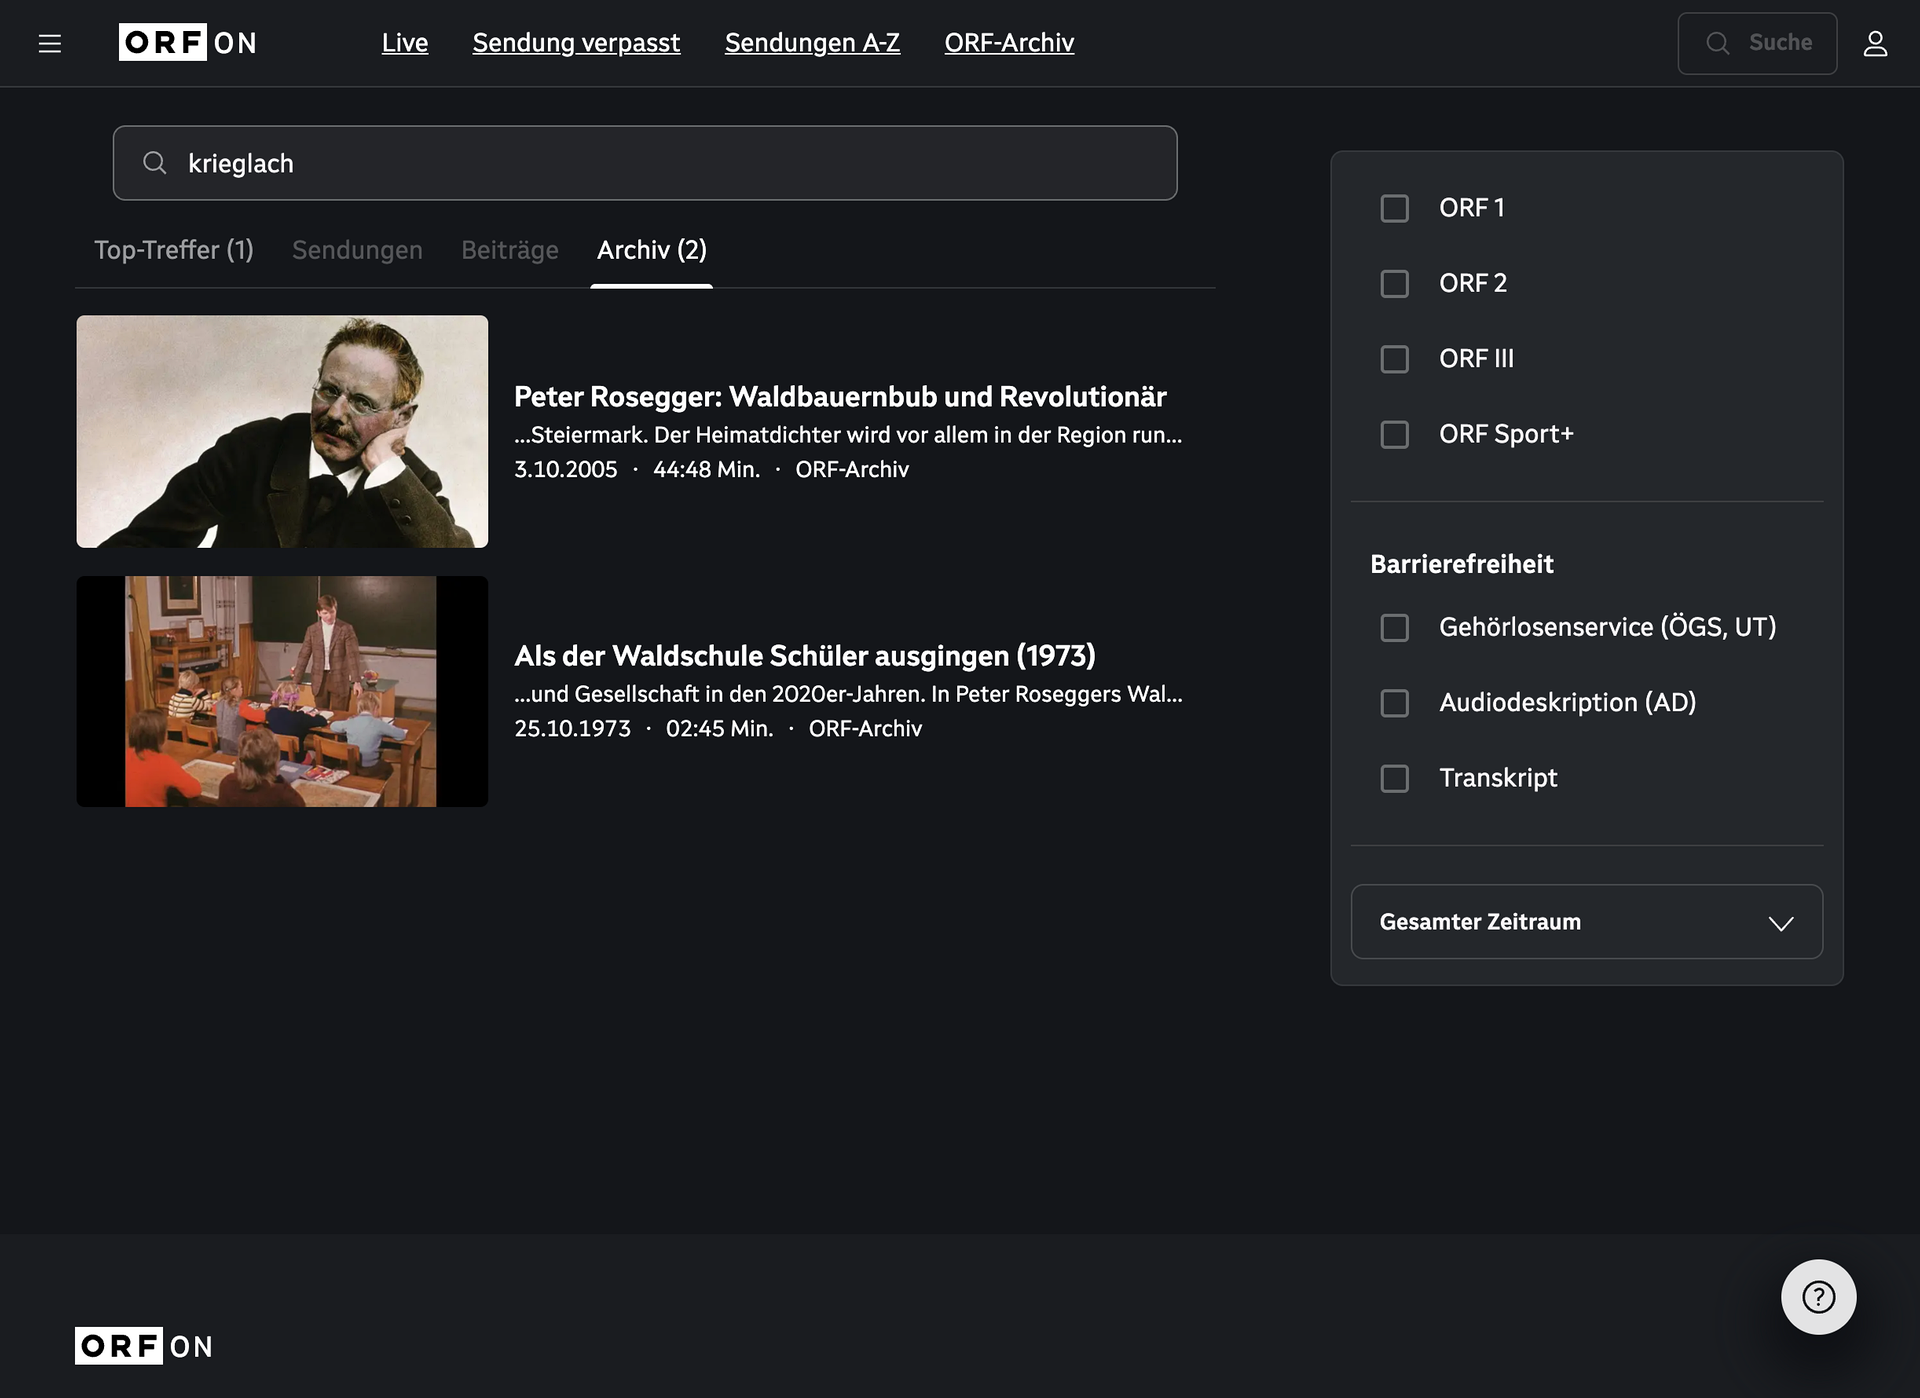The image size is (1920, 1398).
Task: Open the Waldschule classroom thumbnail
Action: tap(282, 691)
